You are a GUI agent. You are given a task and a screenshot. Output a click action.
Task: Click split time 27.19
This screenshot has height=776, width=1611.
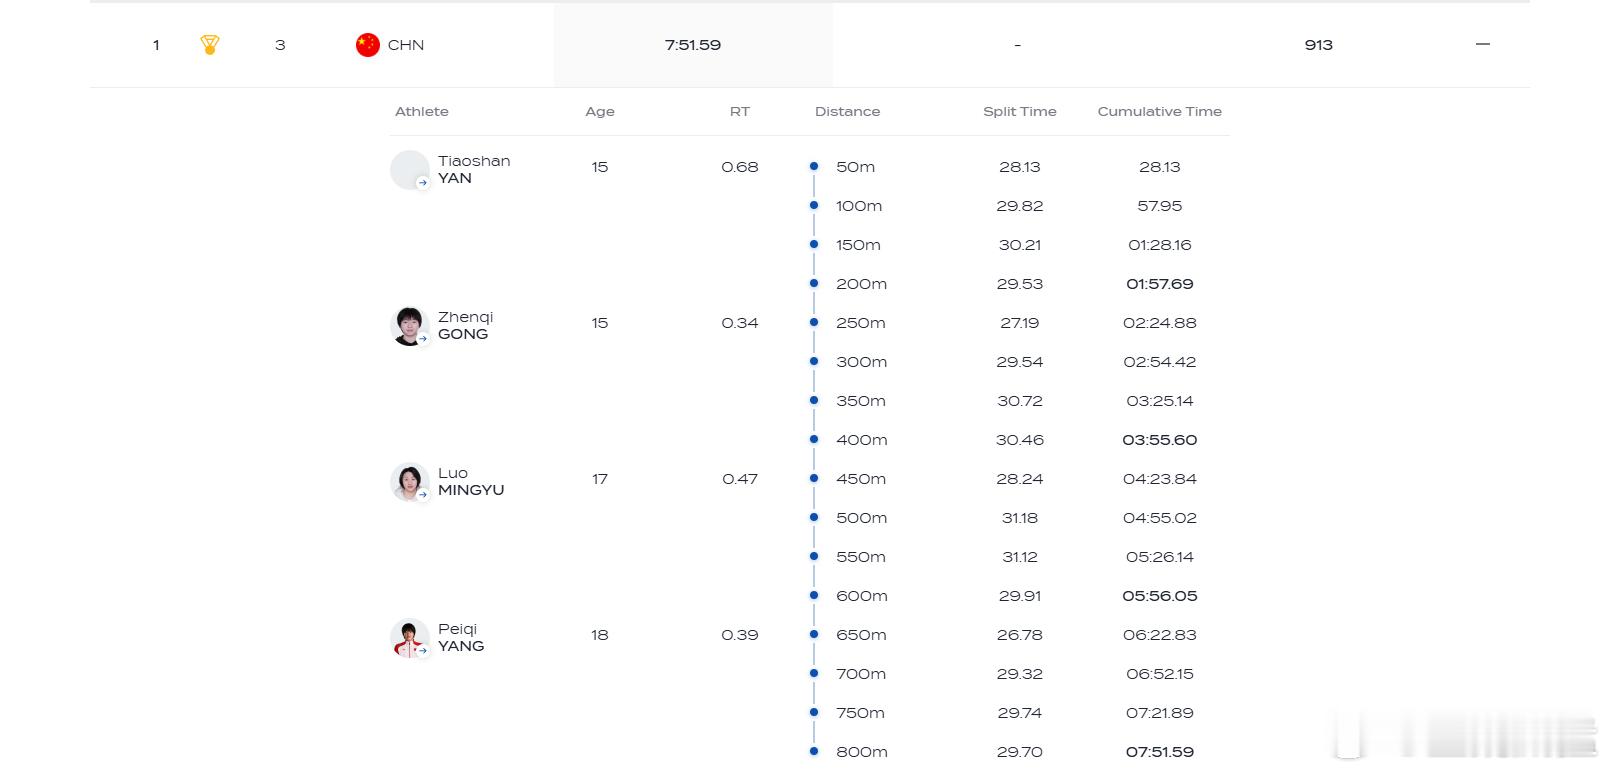(x=1020, y=323)
